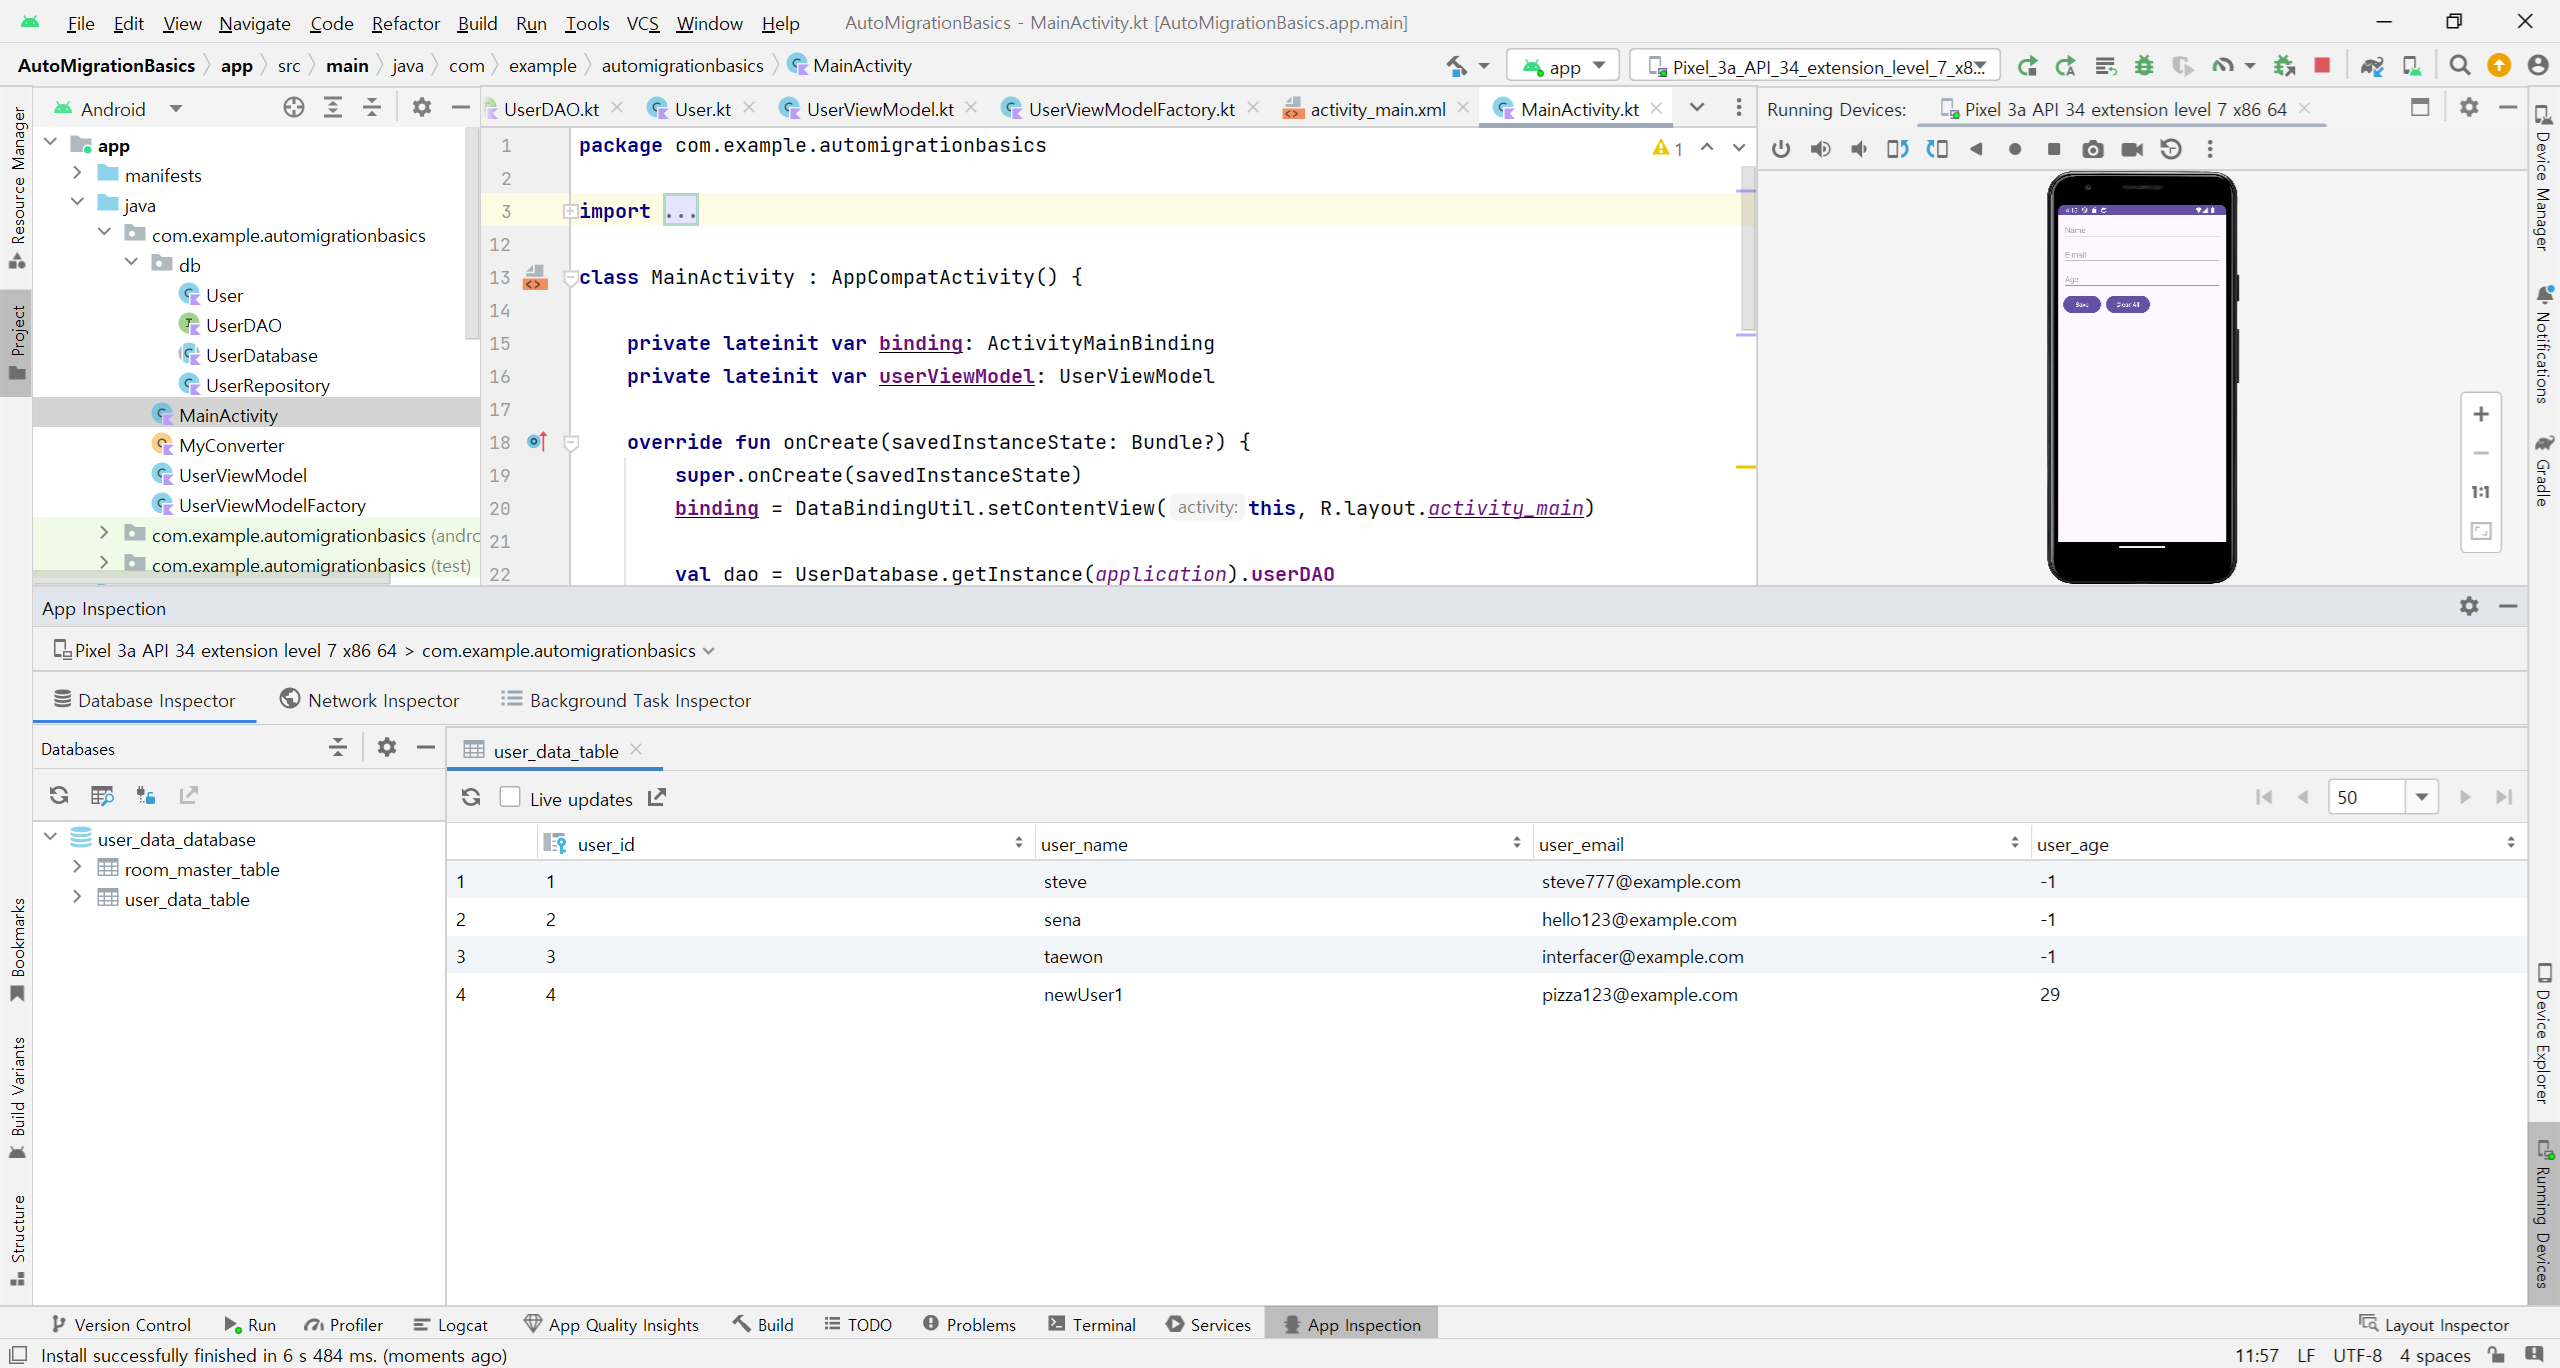Open the Logcat tool window button
The height and width of the screenshot is (1368, 2560).
[450, 1324]
